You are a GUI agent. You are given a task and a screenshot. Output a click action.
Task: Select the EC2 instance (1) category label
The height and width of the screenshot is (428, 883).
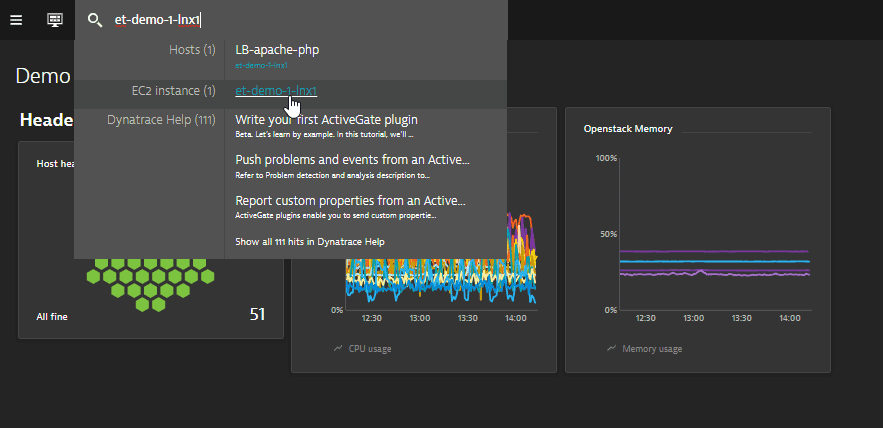(173, 91)
